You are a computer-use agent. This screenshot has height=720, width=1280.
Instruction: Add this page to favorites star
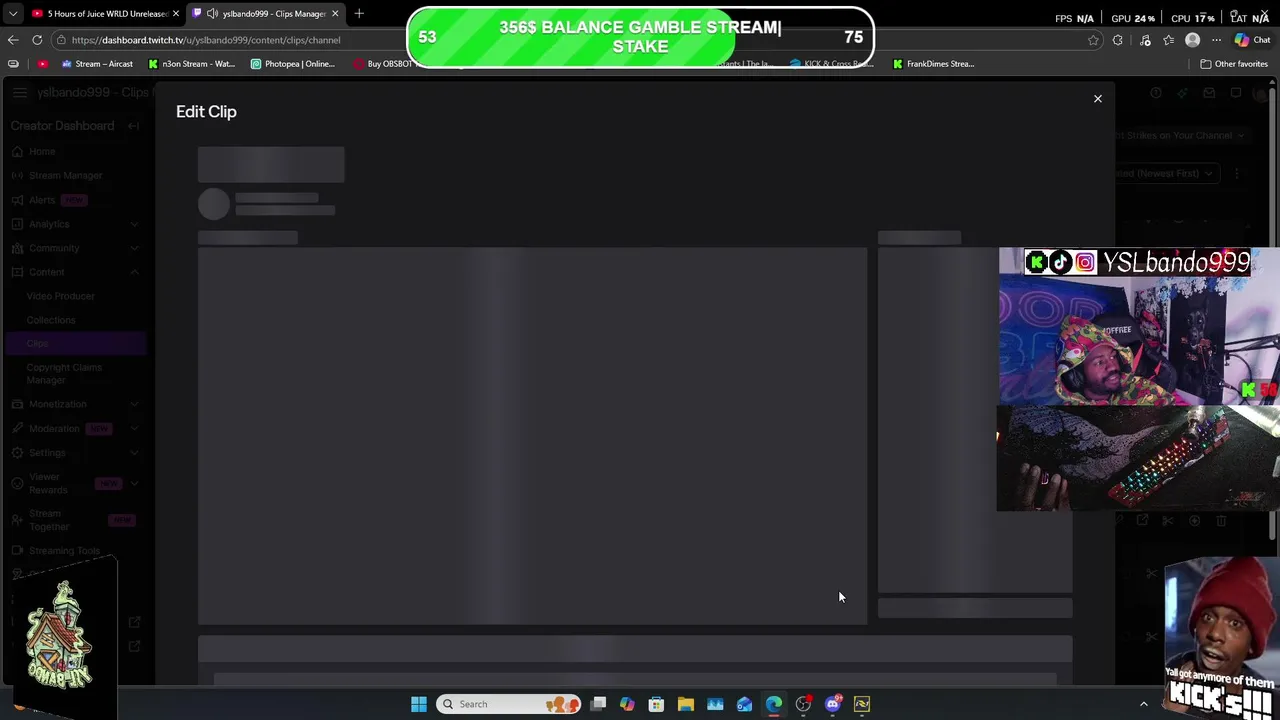pos(1093,40)
